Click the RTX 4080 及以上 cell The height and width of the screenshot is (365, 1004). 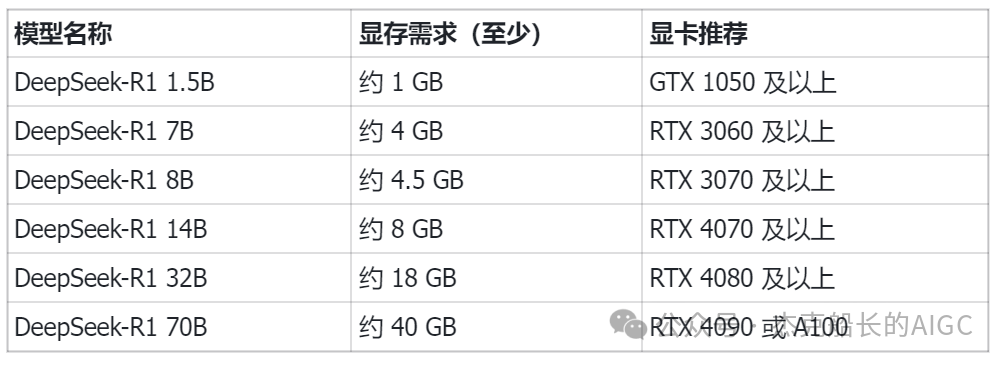pyautogui.click(x=815, y=278)
